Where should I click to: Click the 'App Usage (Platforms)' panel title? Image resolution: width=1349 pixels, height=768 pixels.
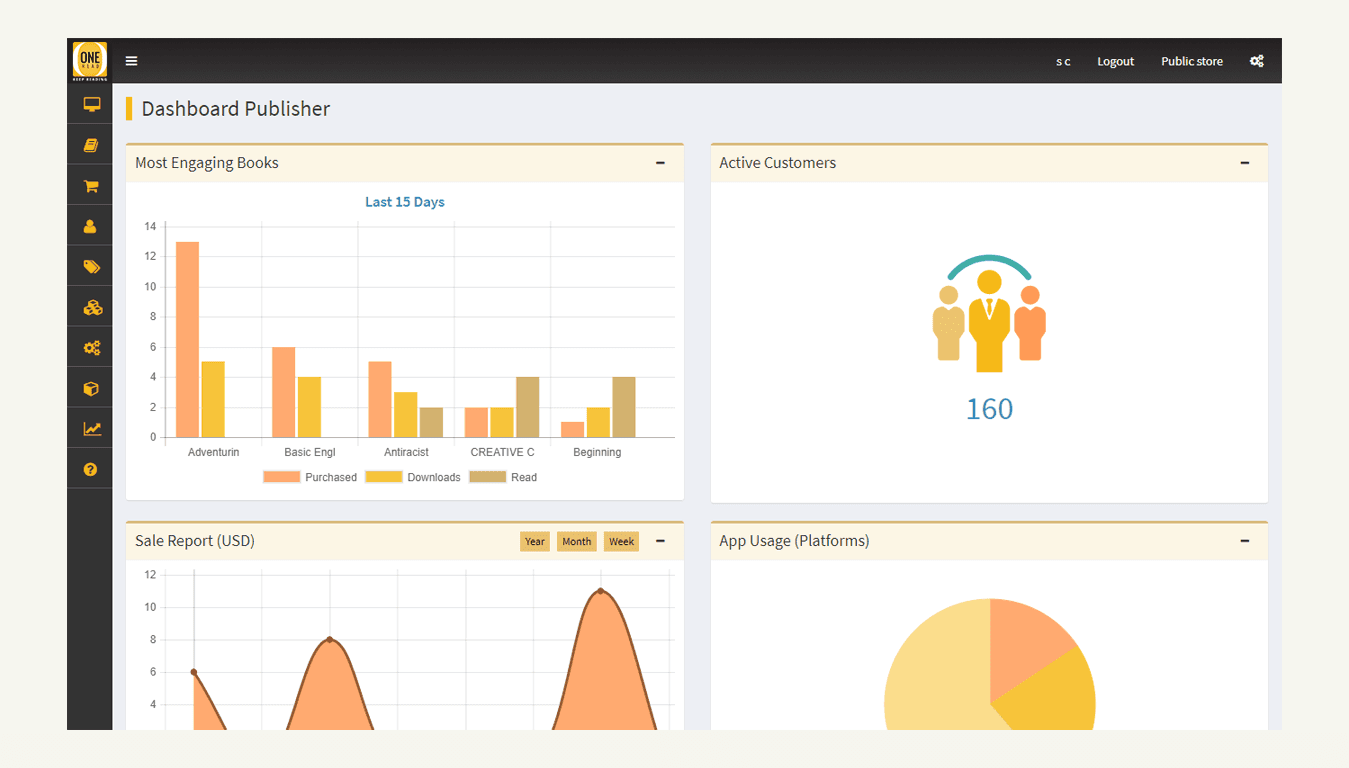point(794,541)
